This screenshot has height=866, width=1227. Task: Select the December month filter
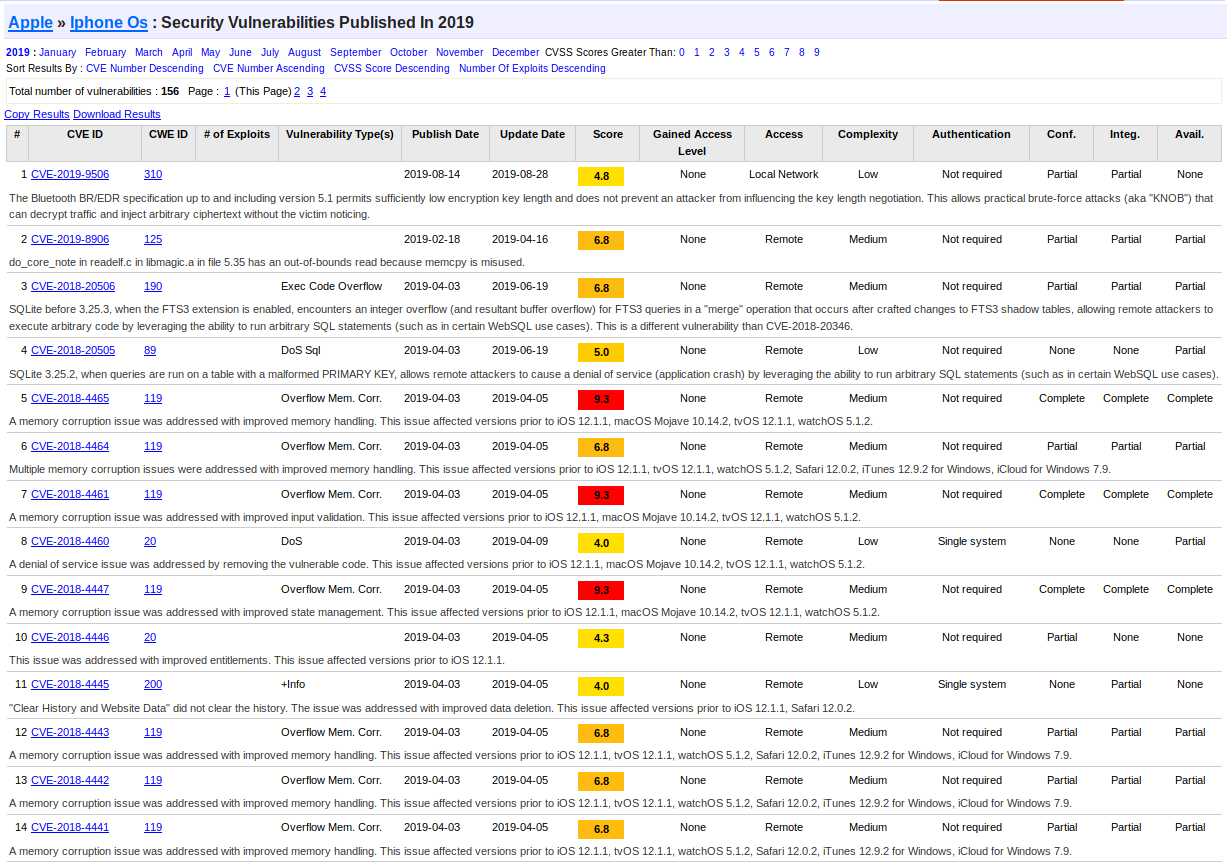pyautogui.click(x=515, y=52)
